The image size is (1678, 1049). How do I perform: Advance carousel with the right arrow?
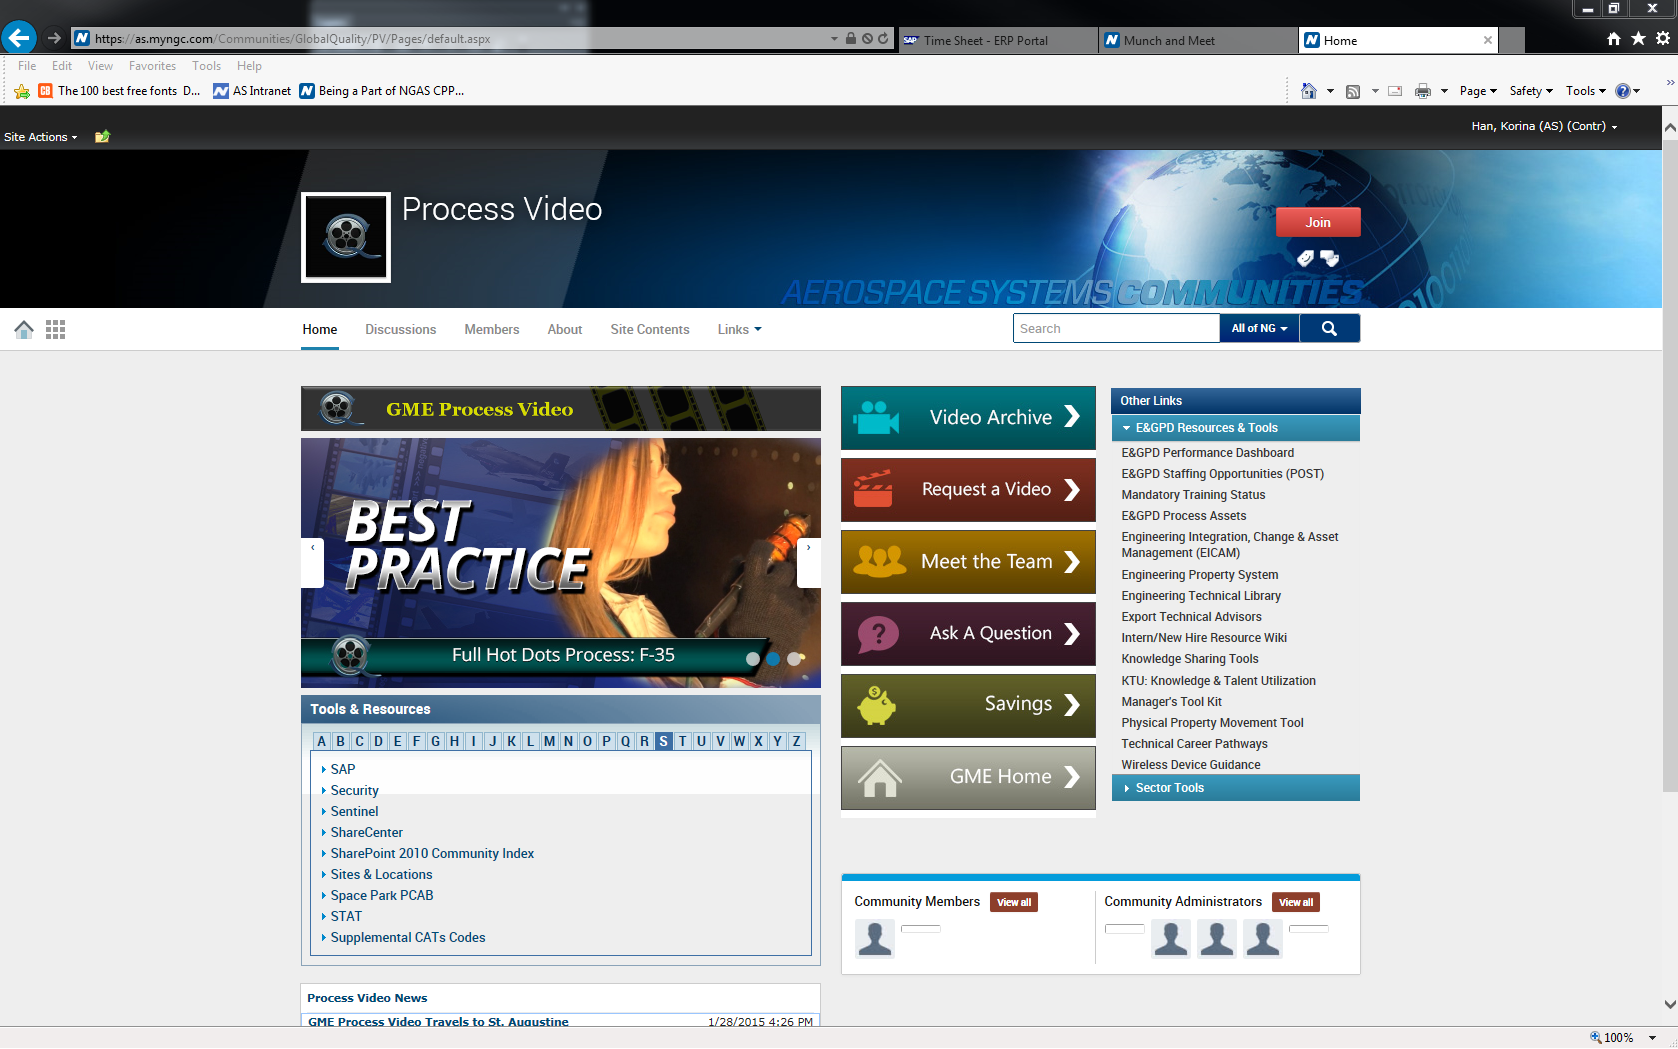pyautogui.click(x=808, y=562)
